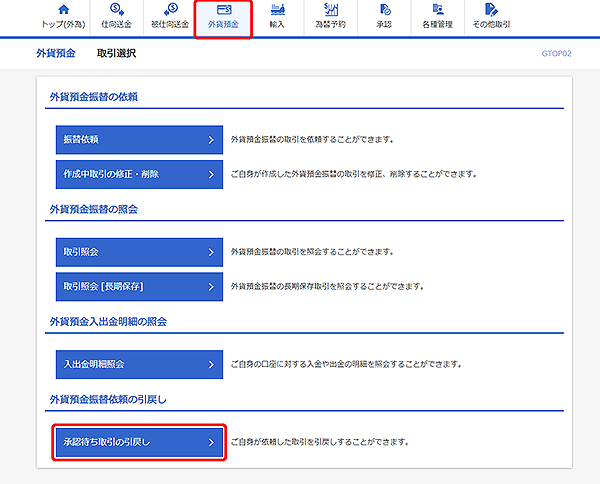Click the chevron arrow on 入出金明細照会
600x484 pixels.
click(x=211, y=365)
